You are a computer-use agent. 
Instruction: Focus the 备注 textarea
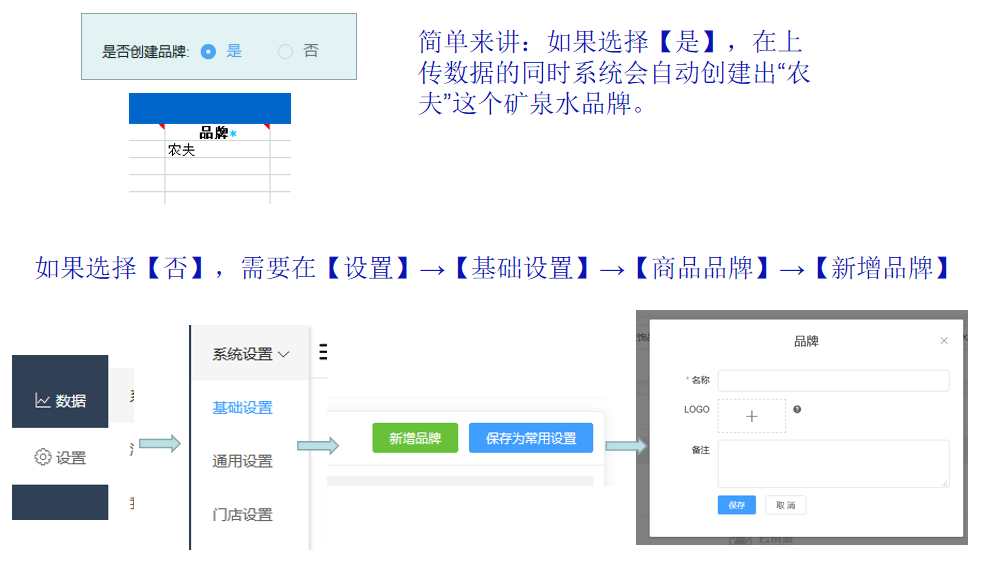tap(833, 464)
